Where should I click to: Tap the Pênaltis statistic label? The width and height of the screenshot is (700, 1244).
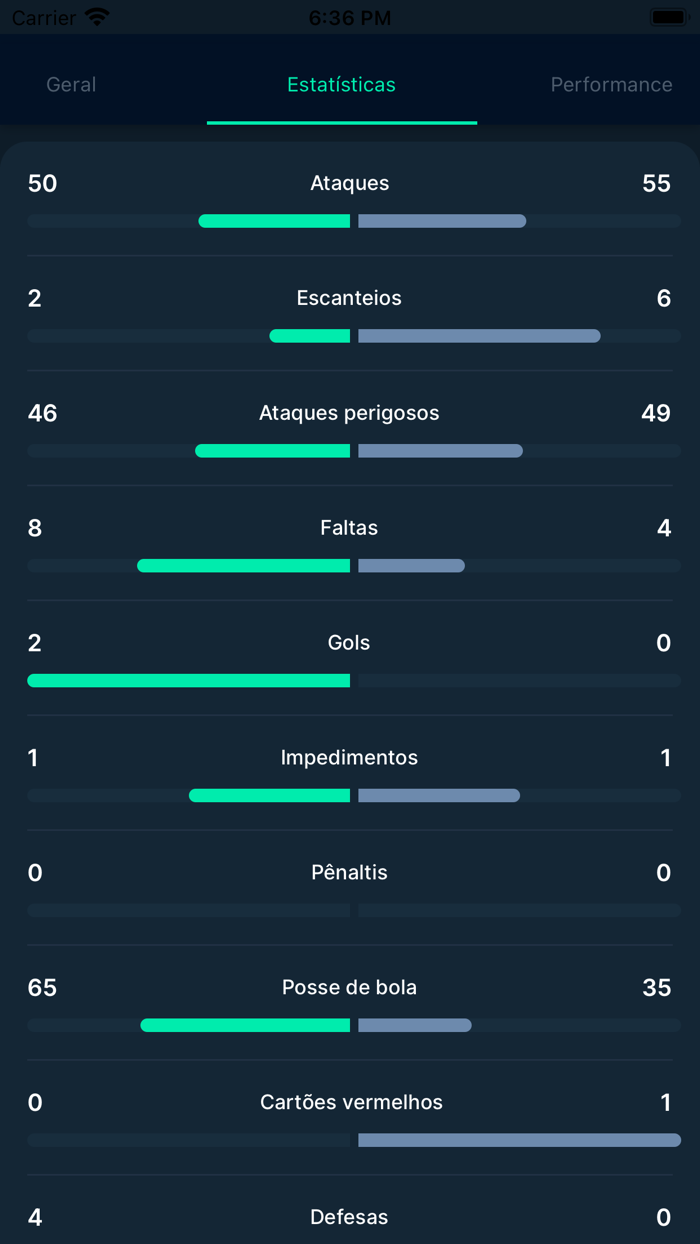(x=349, y=872)
